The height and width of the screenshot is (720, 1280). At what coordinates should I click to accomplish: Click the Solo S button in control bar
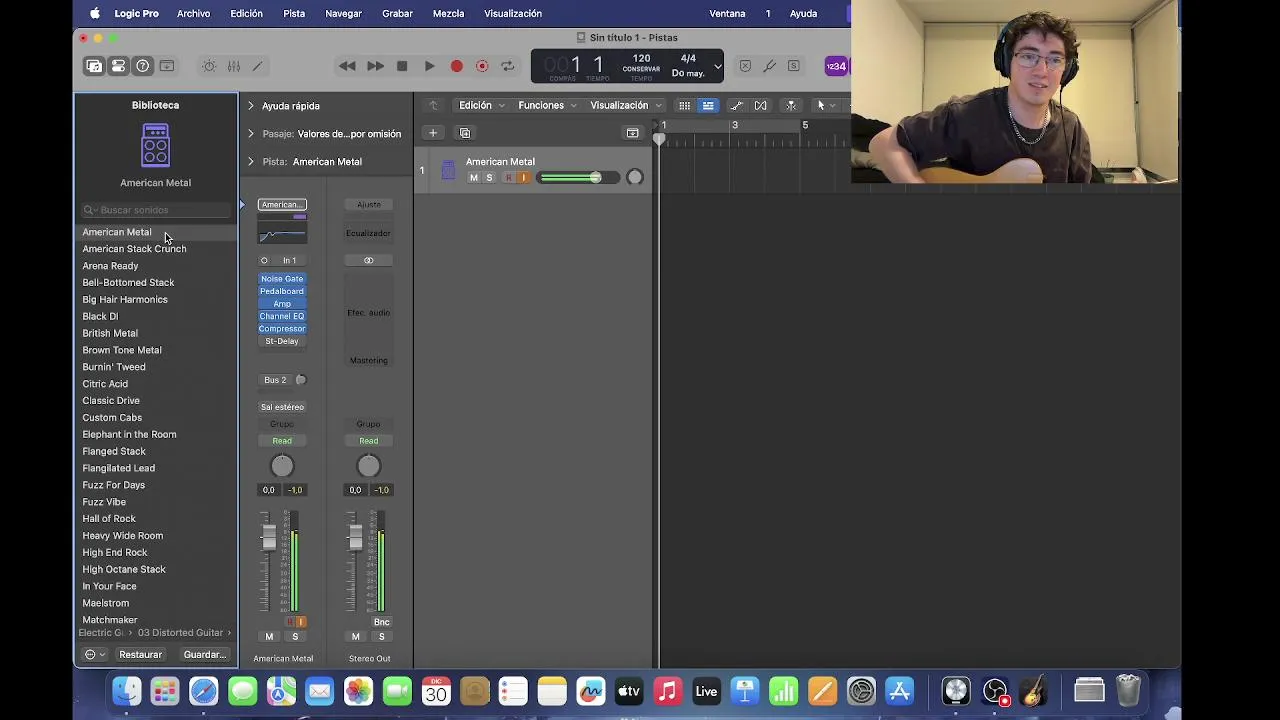(793, 66)
